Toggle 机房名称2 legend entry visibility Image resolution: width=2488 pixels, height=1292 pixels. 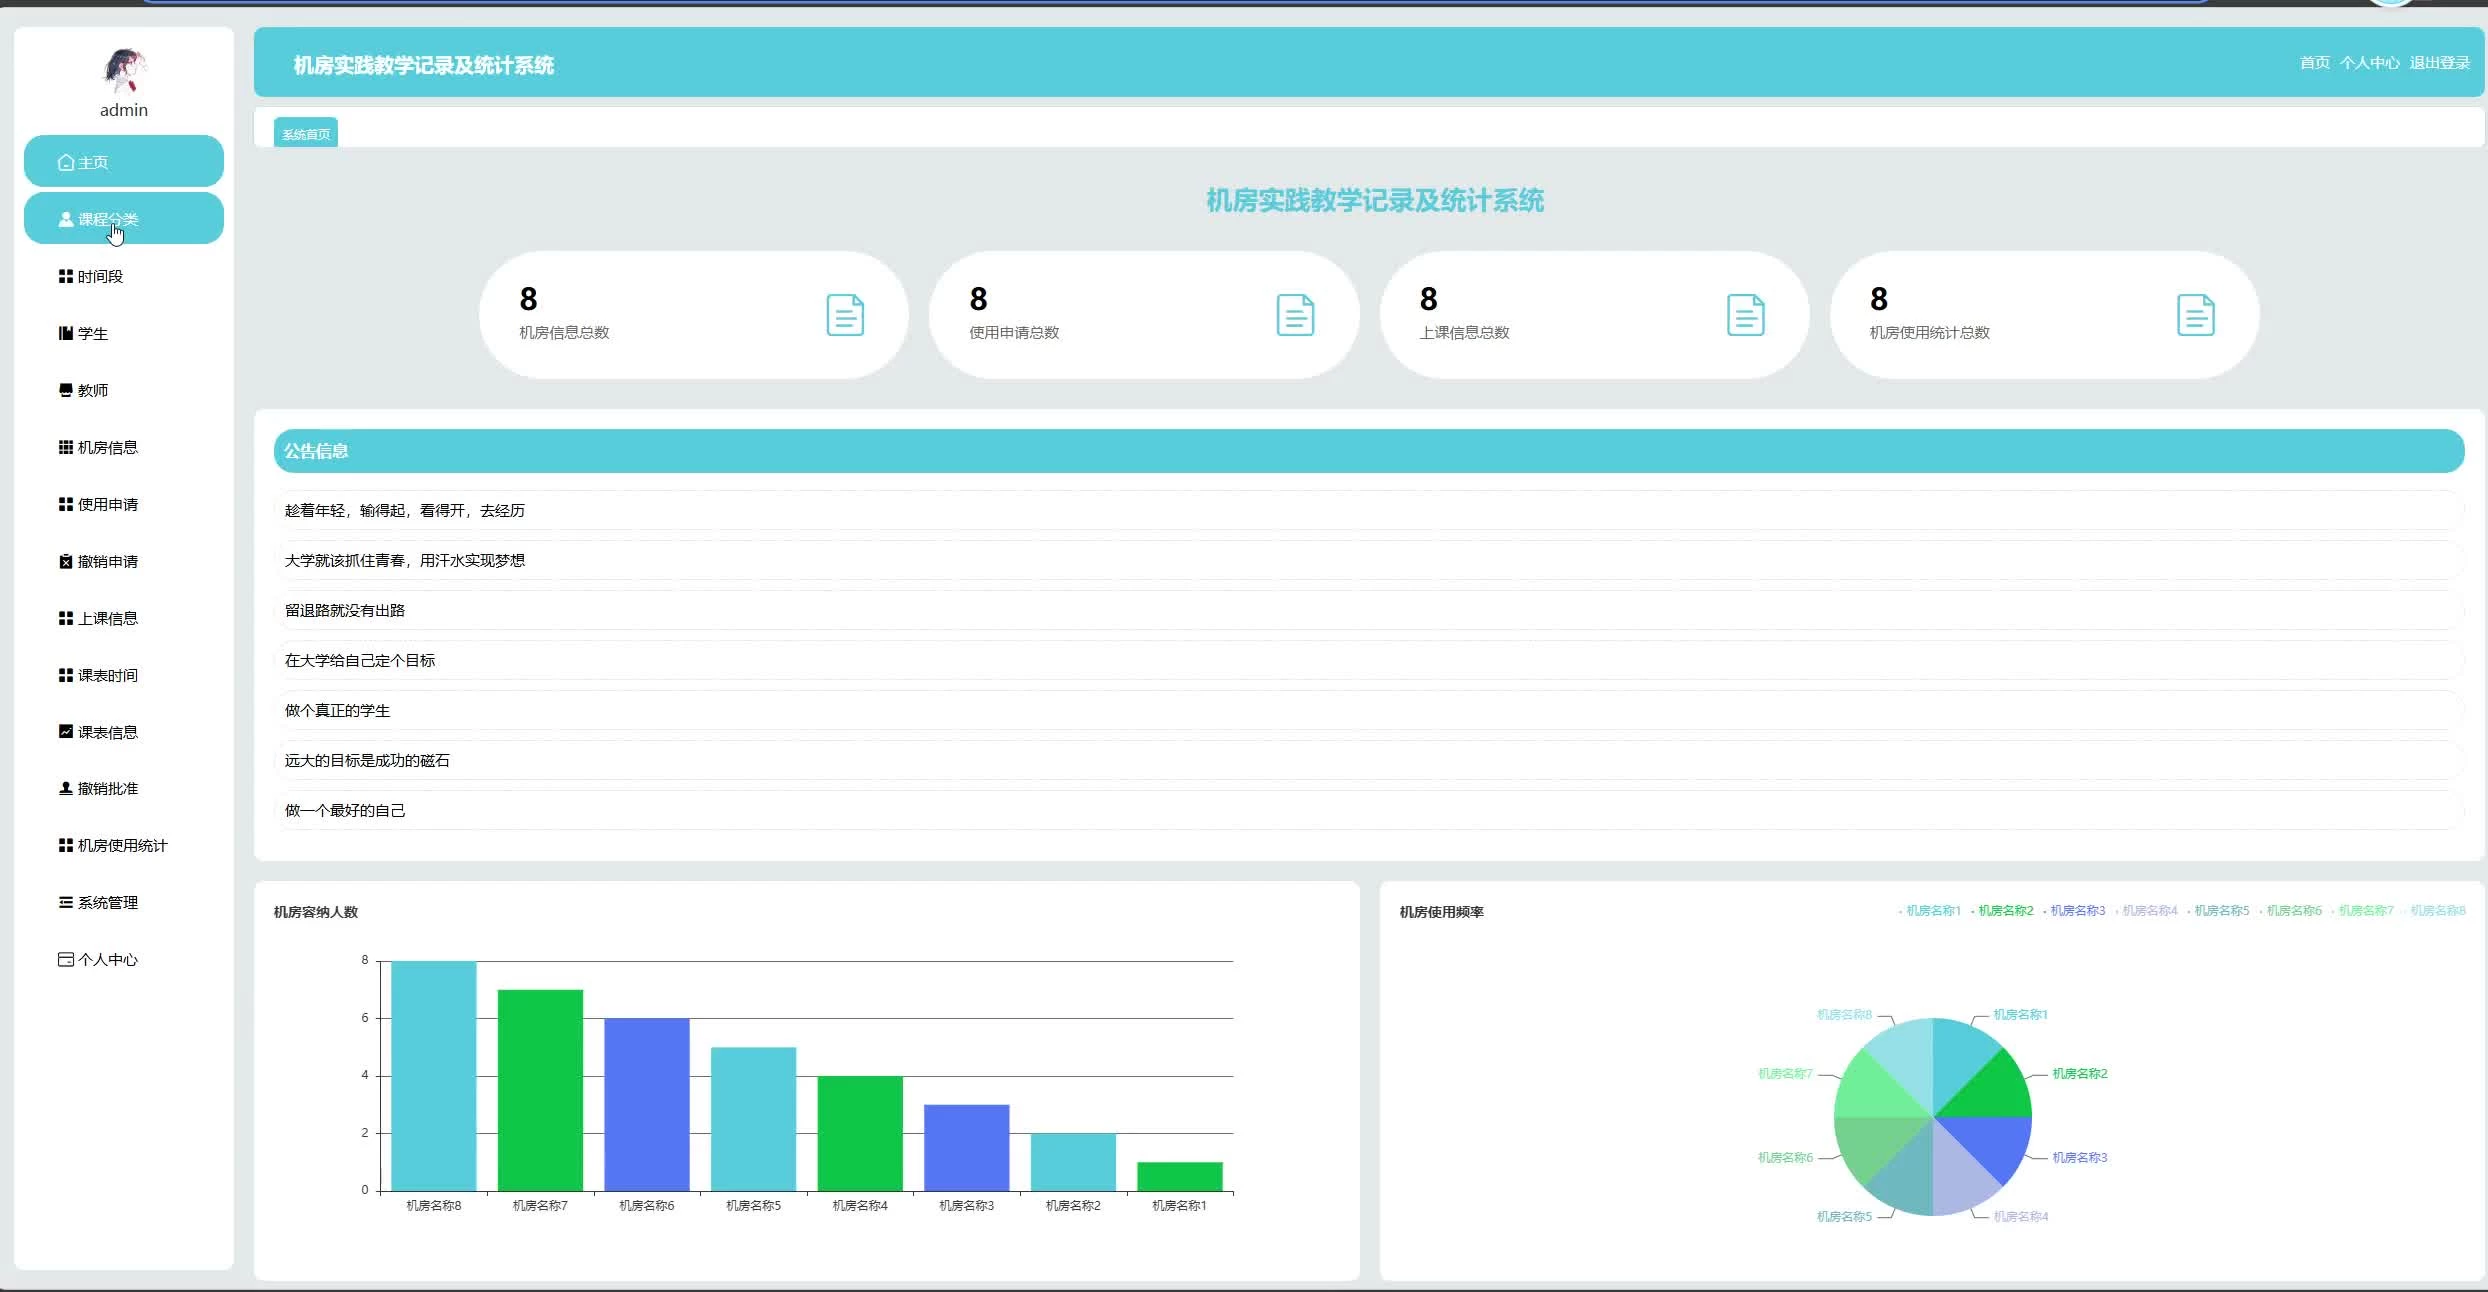(2004, 911)
